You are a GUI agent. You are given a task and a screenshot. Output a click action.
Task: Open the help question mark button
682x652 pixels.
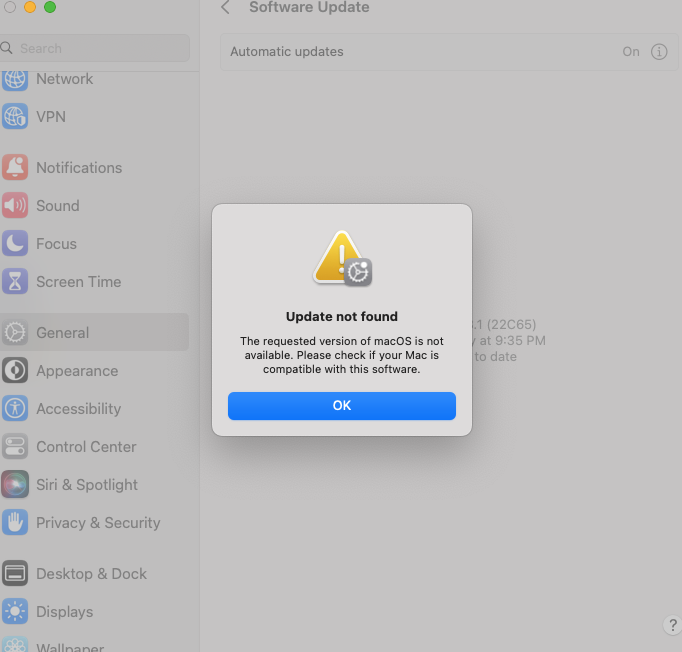(672, 625)
